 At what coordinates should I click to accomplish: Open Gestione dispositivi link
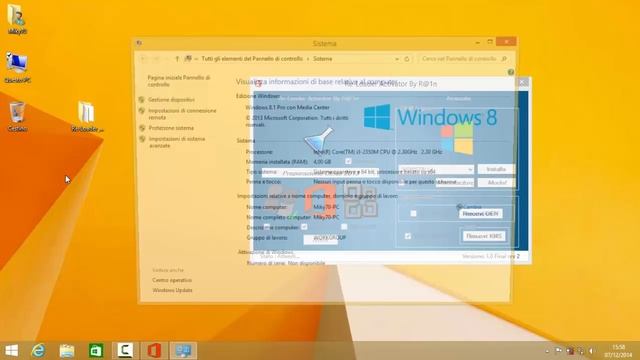[x=171, y=100]
